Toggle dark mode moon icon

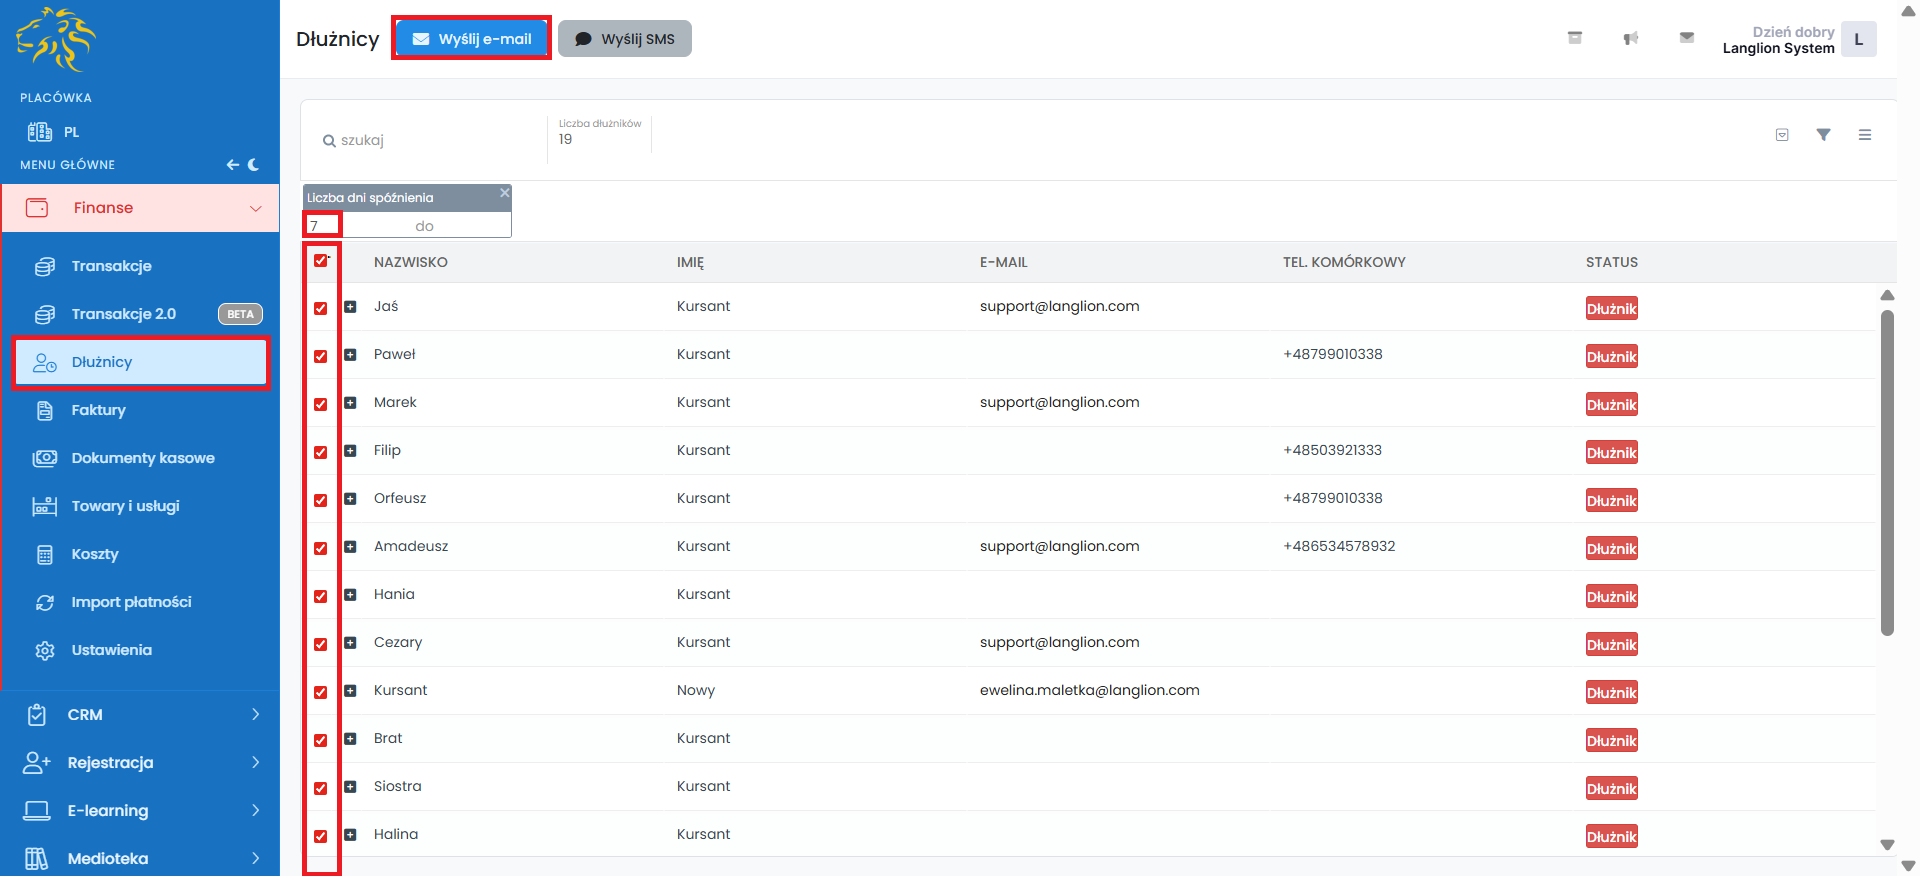click(x=254, y=165)
